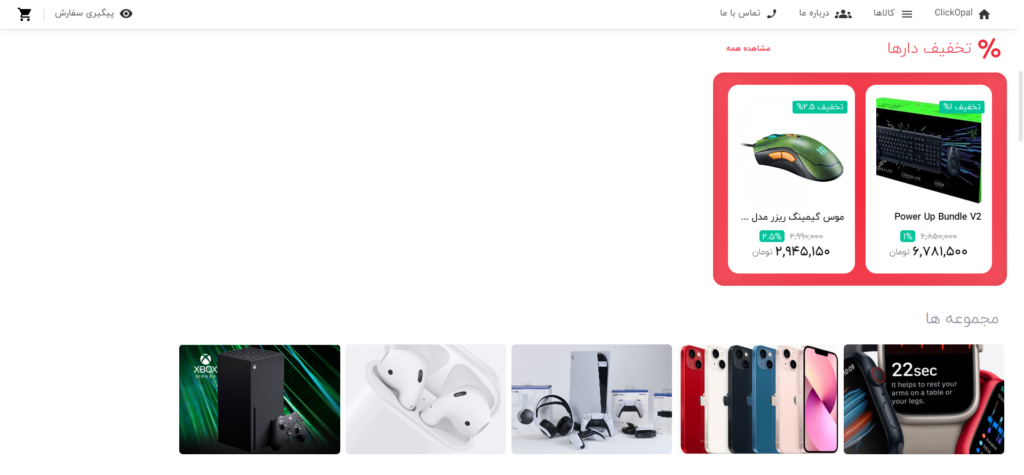The image size is (1024, 475).
Task: Click the green تخفیف ۱٪ badge on keyboard box
Action: [961, 106]
